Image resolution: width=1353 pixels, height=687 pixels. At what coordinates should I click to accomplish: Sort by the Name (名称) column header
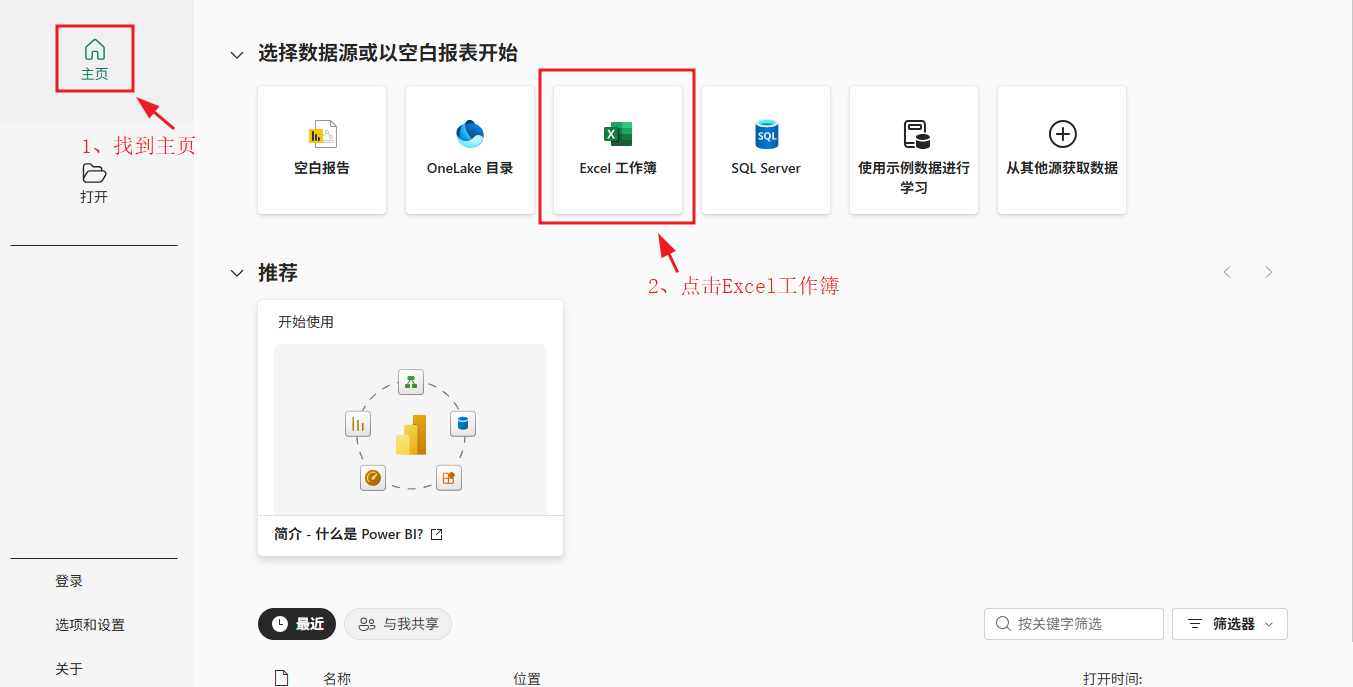tap(337, 678)
